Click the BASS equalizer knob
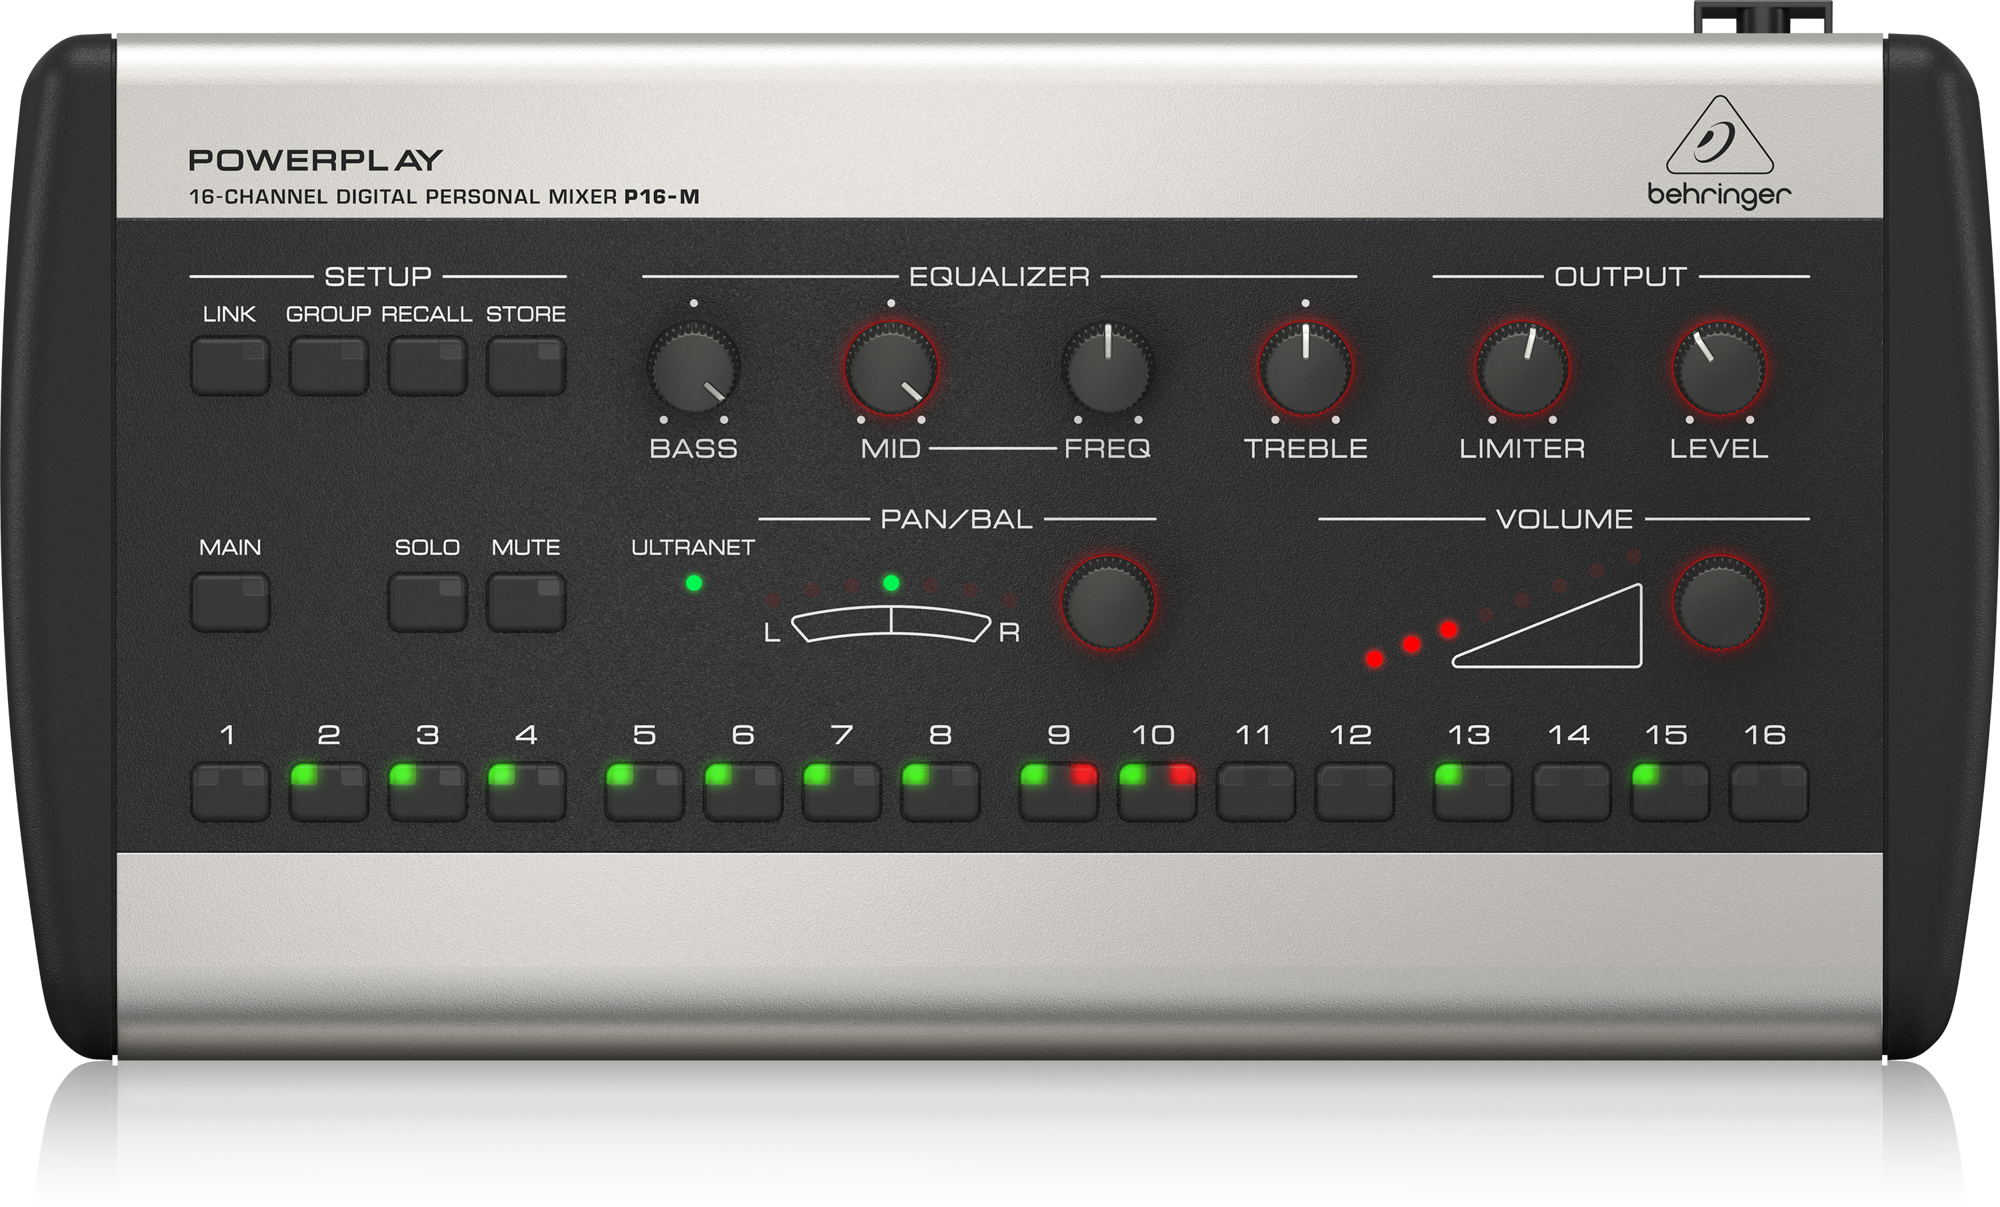 tap(693, 369)
